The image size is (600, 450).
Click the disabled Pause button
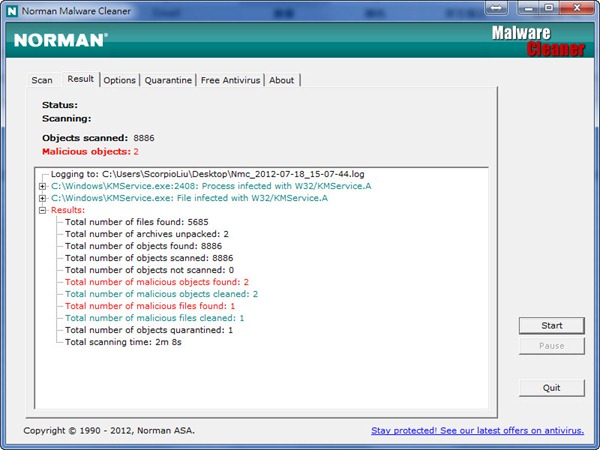click(x=551, y=346)
